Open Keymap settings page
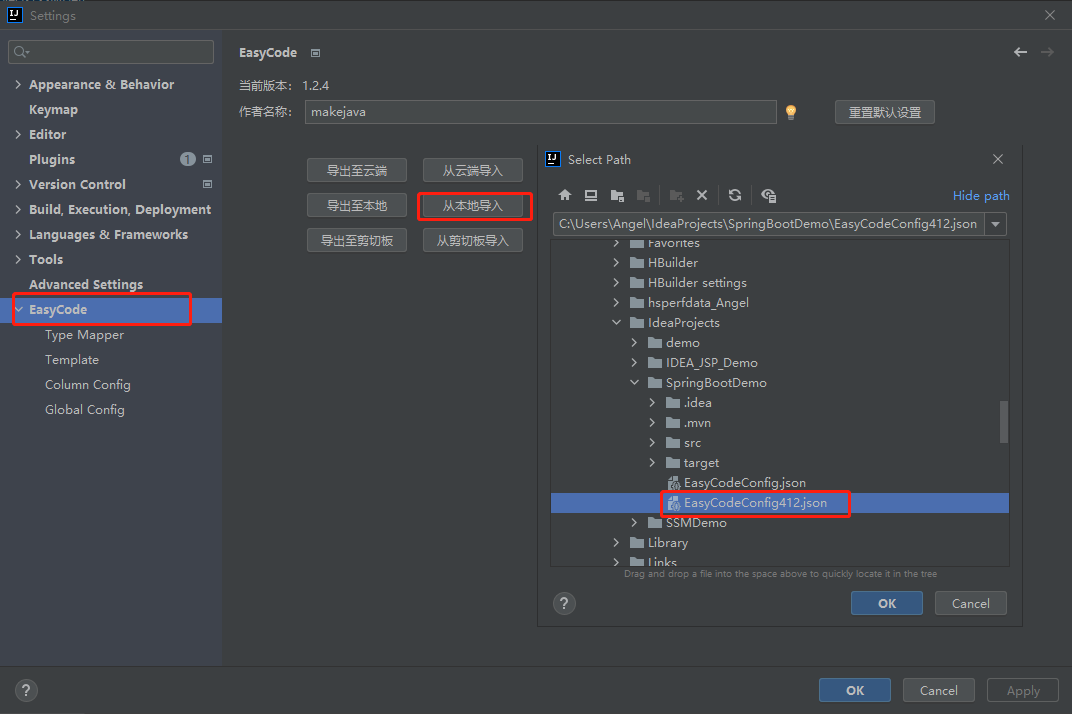The height and width of the screenshot is (714, 1072). pyautogui.click(x=53, y=109)
